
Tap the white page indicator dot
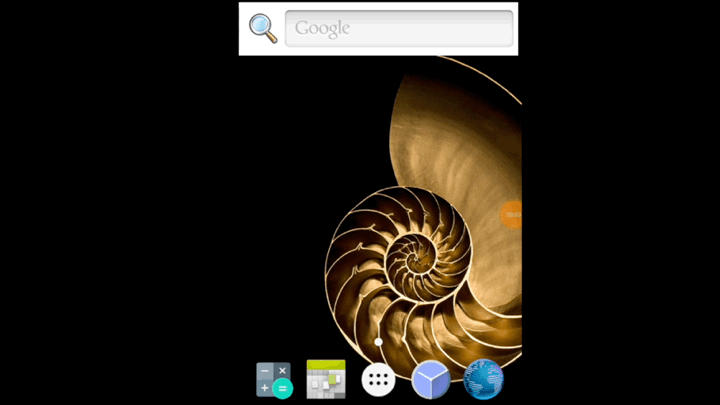click(378, 342)
